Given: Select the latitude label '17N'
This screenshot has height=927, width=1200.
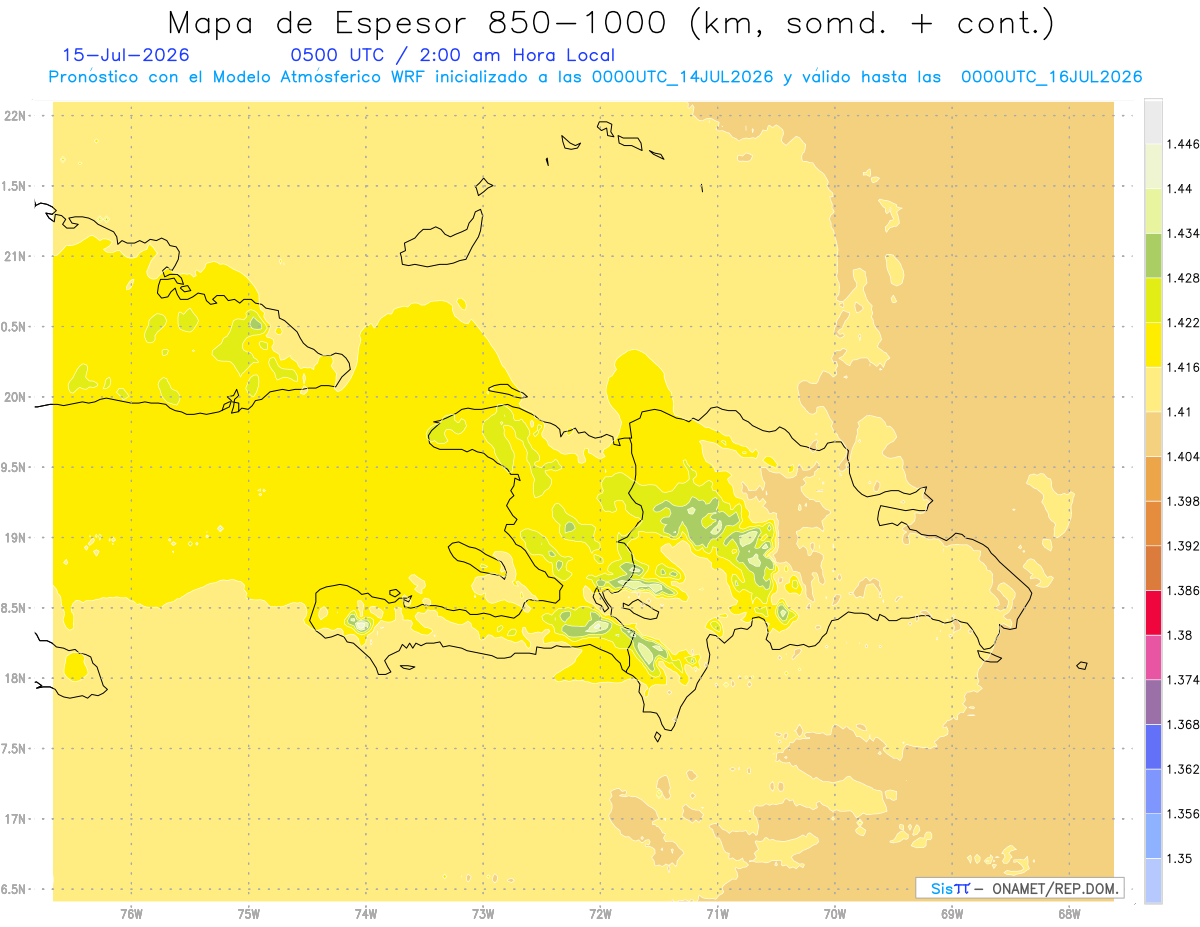Looking at the screenshot, I should pos(17,819).
